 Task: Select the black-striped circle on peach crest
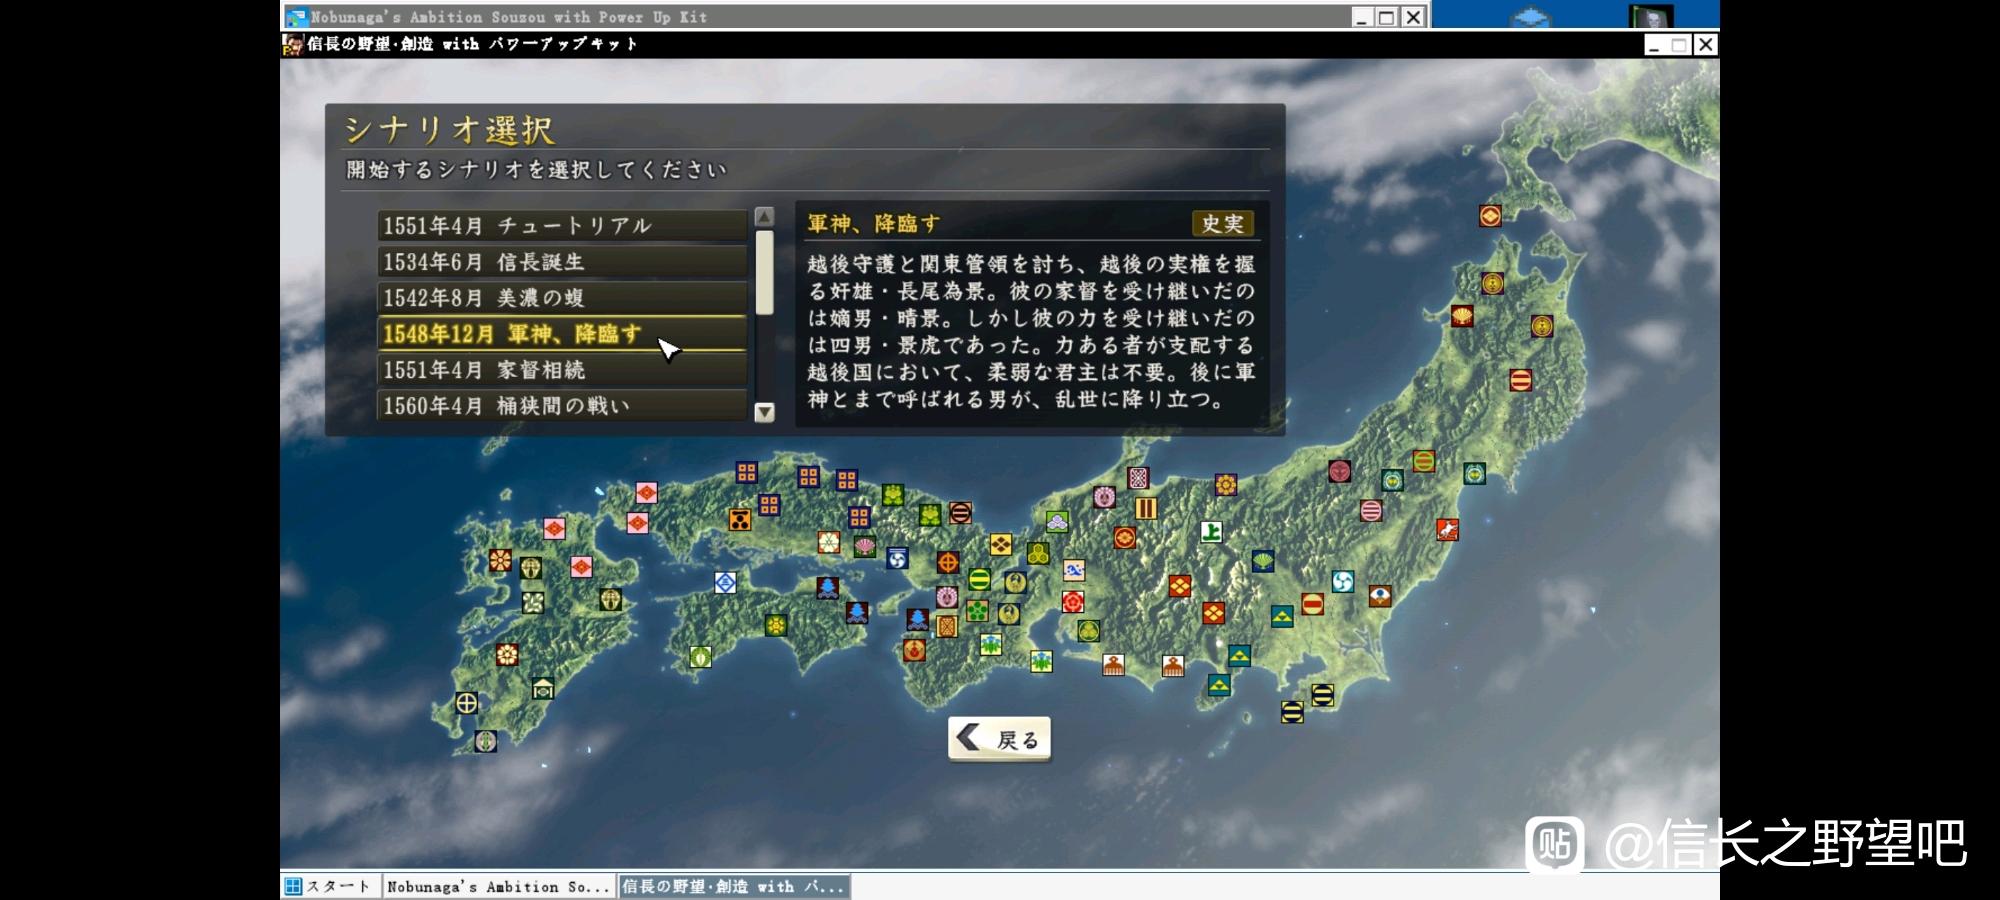point(960,513)
